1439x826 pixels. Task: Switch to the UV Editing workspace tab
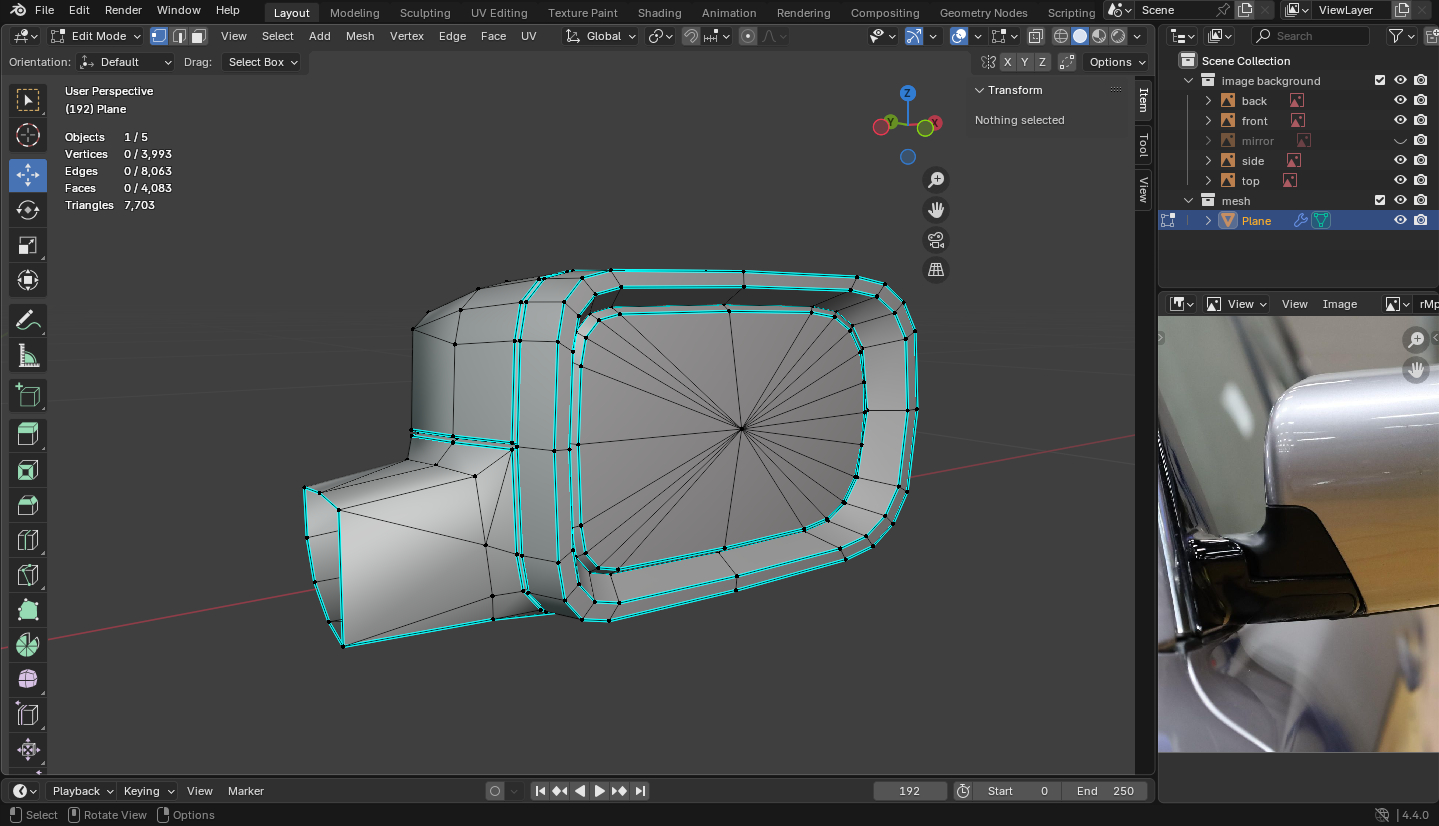[498, 13]
